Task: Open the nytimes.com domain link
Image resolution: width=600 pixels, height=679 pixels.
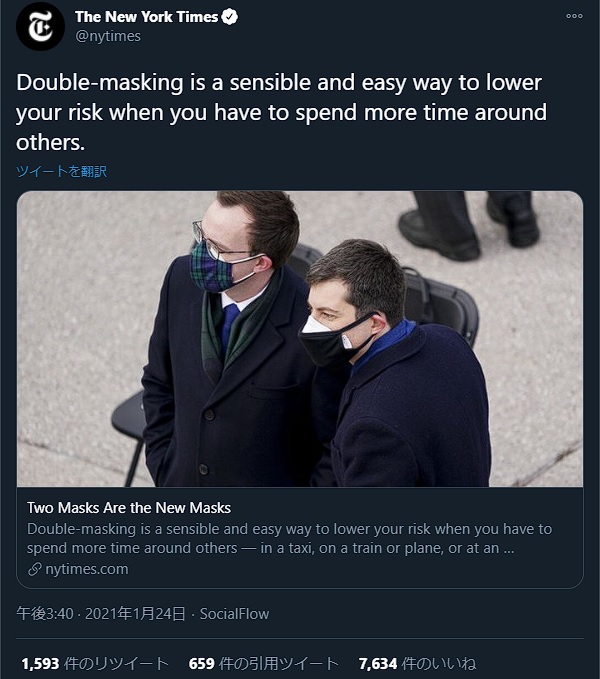Action: [x=87, y=569]
